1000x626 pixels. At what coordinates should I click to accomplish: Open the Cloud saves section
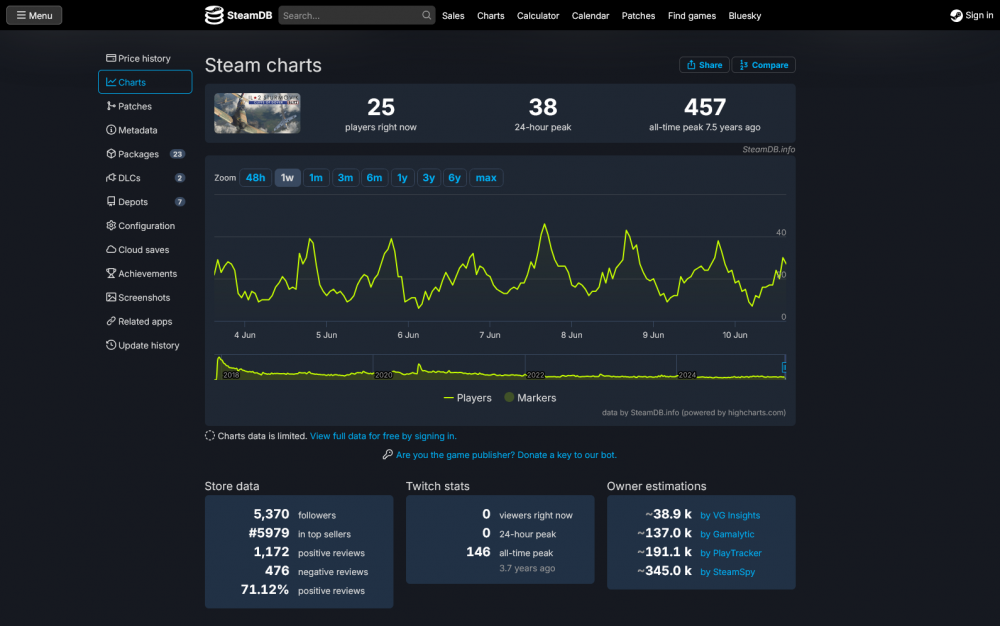(138, 249)
